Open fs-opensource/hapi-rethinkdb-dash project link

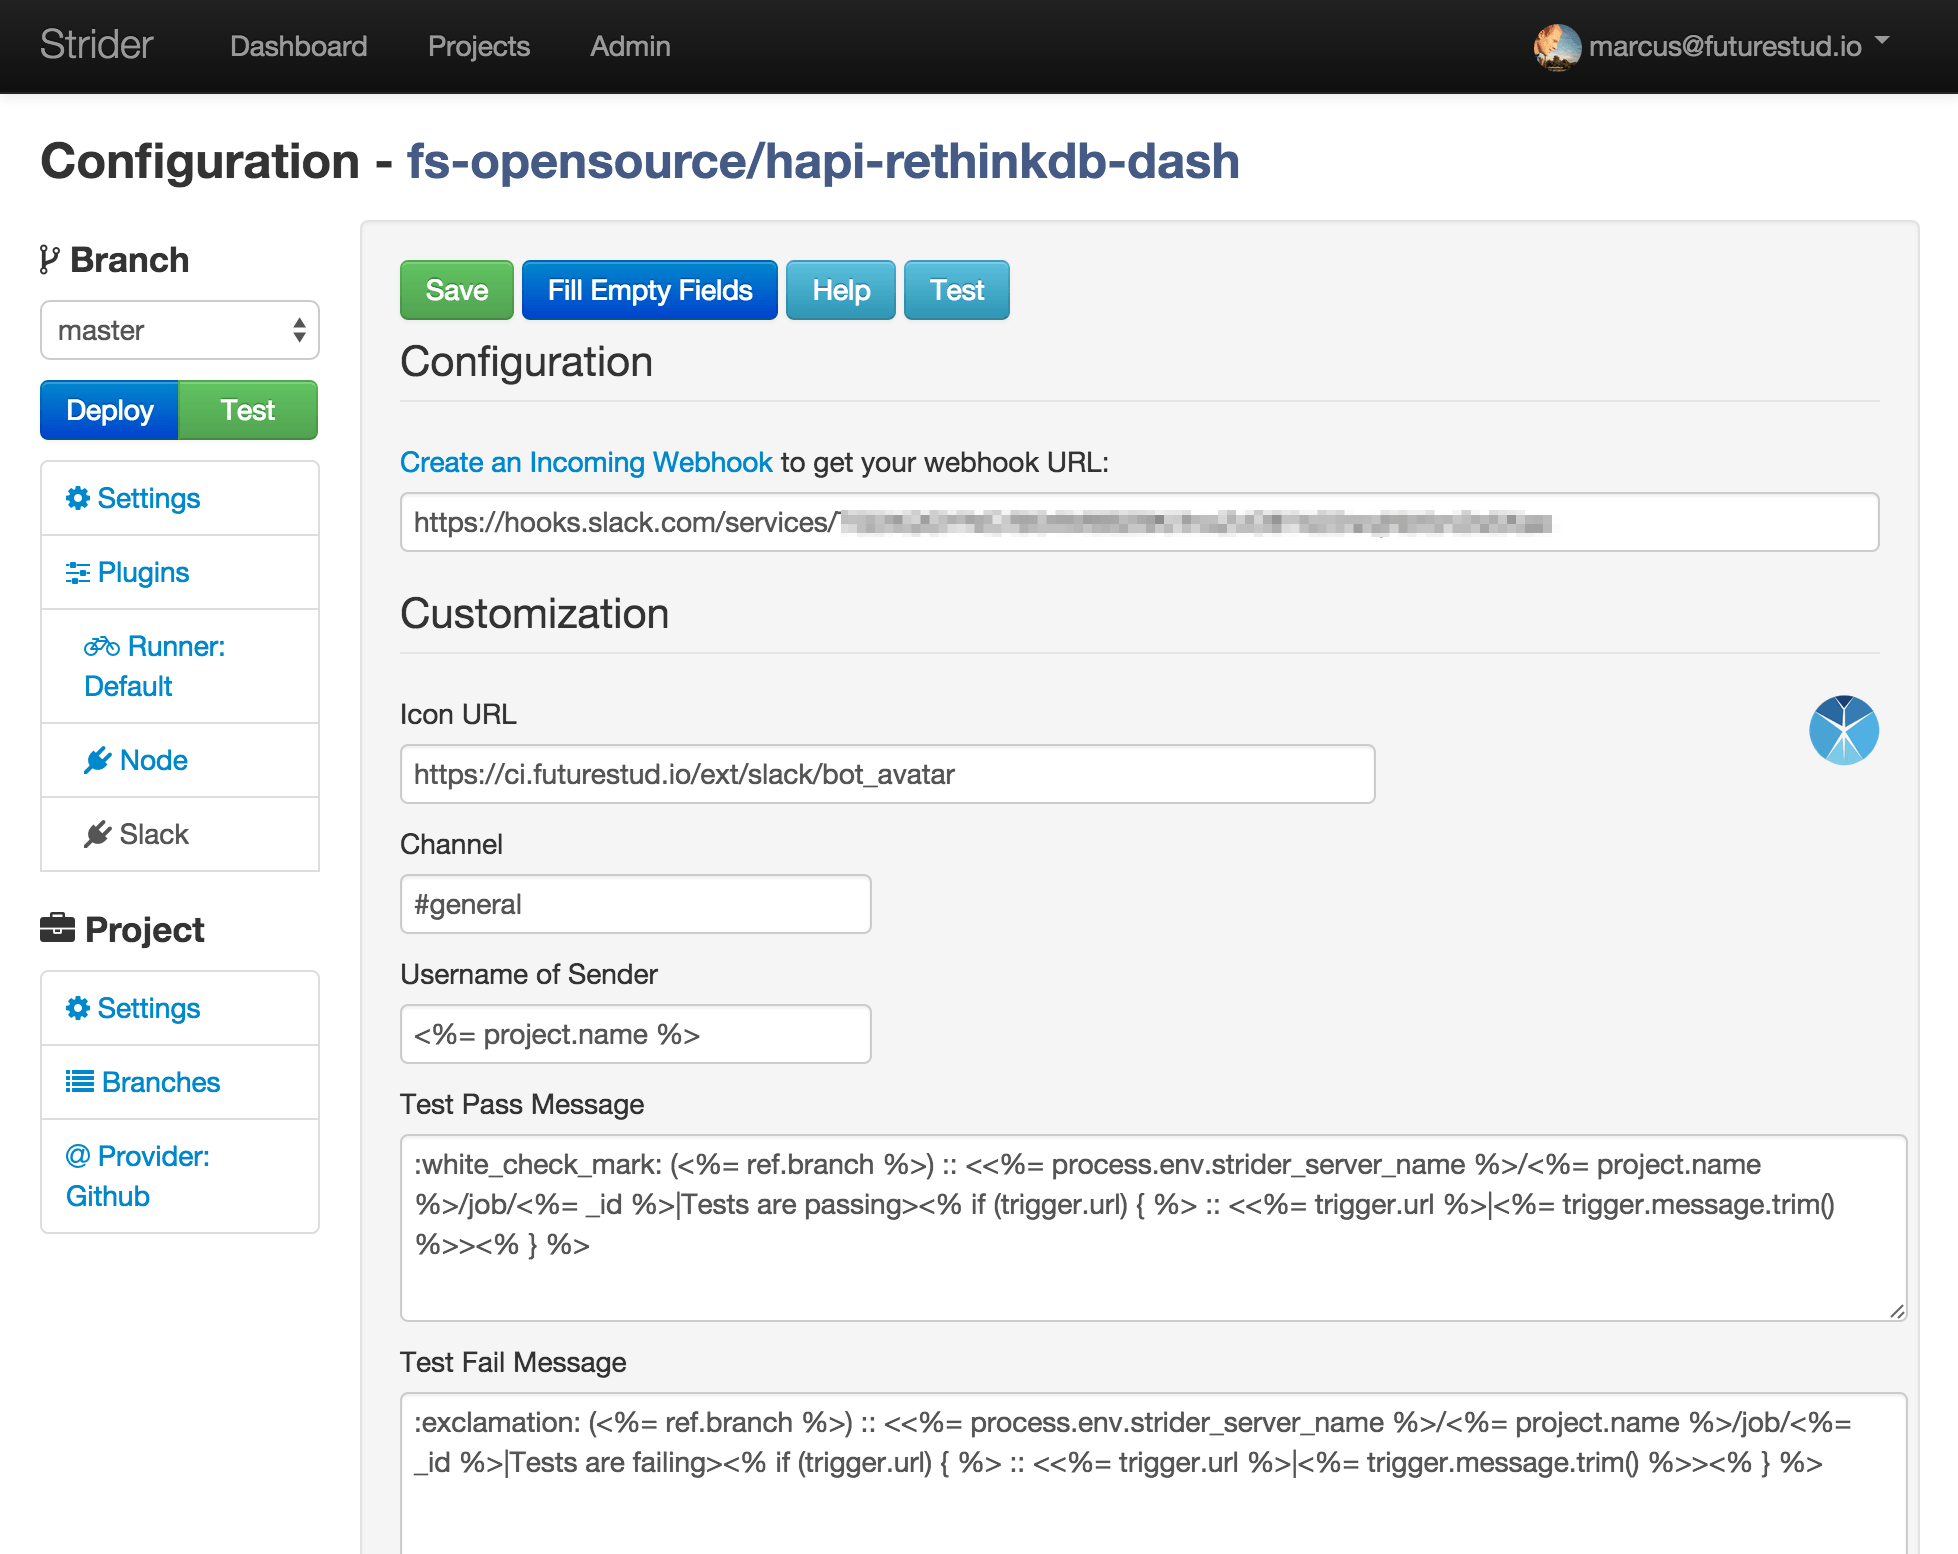[822, 161]
